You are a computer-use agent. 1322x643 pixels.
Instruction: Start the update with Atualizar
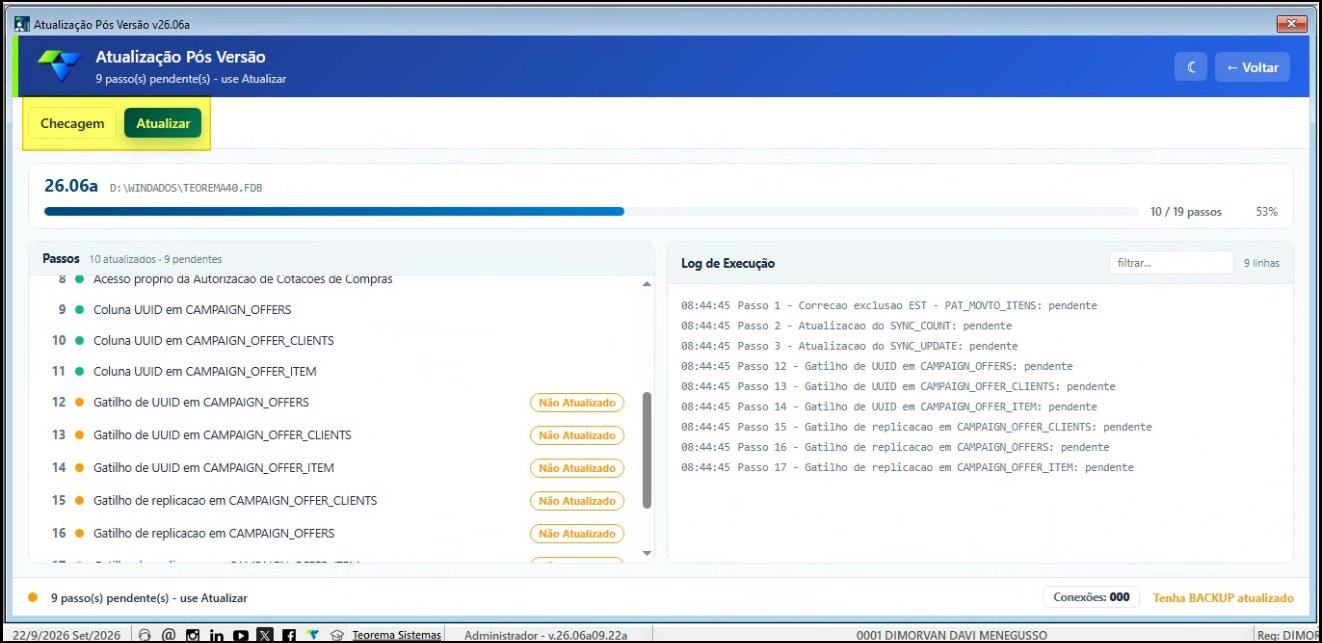(163, 123)
